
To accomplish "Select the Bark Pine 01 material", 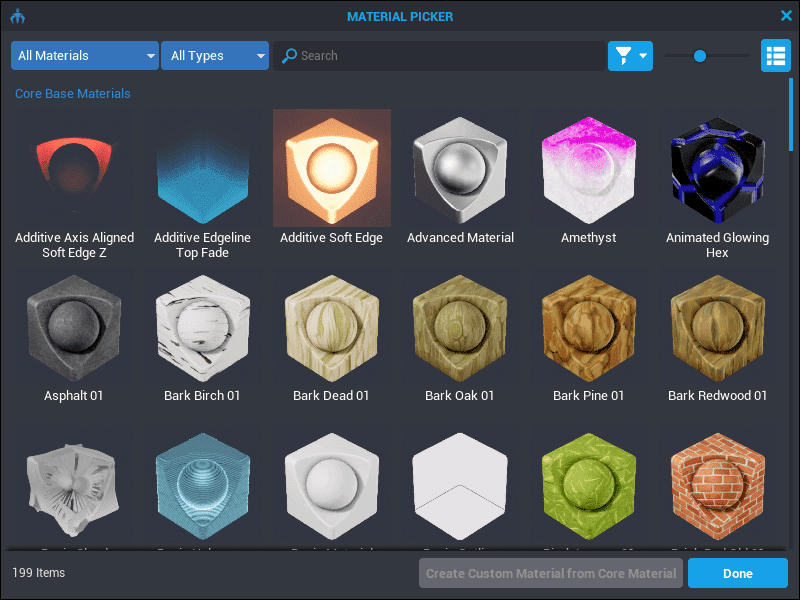I will click(588, 327).
